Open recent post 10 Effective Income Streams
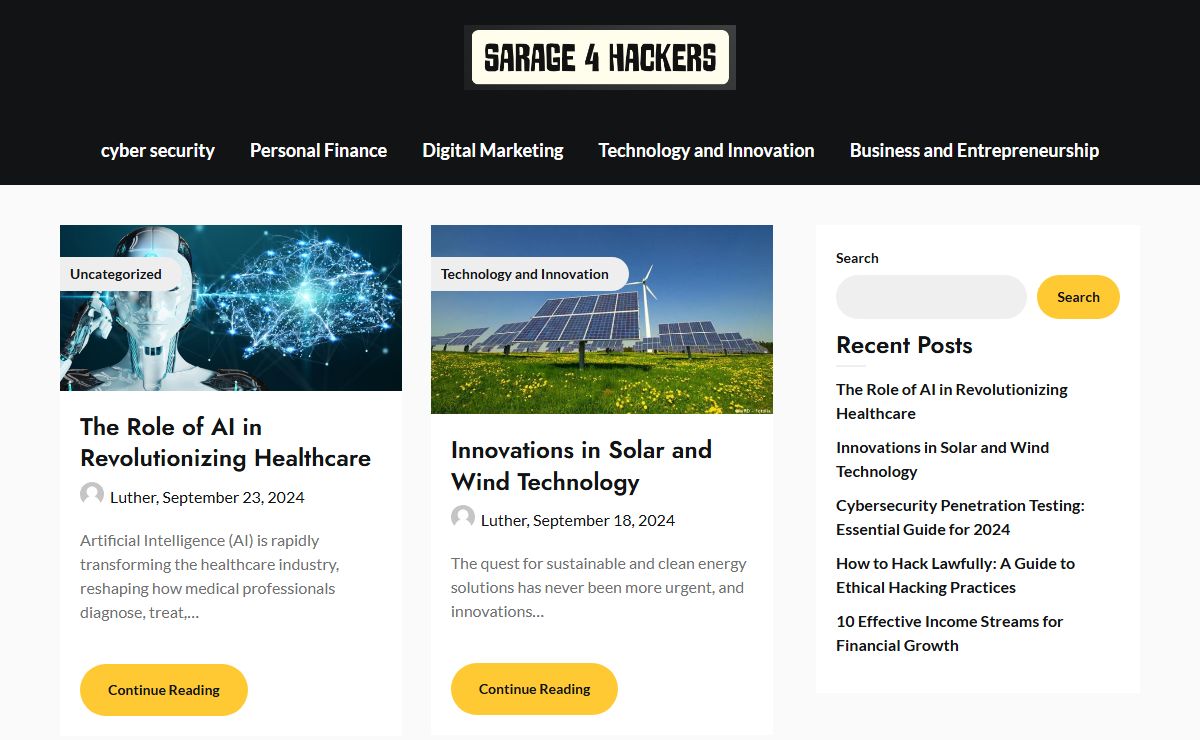 949,633
